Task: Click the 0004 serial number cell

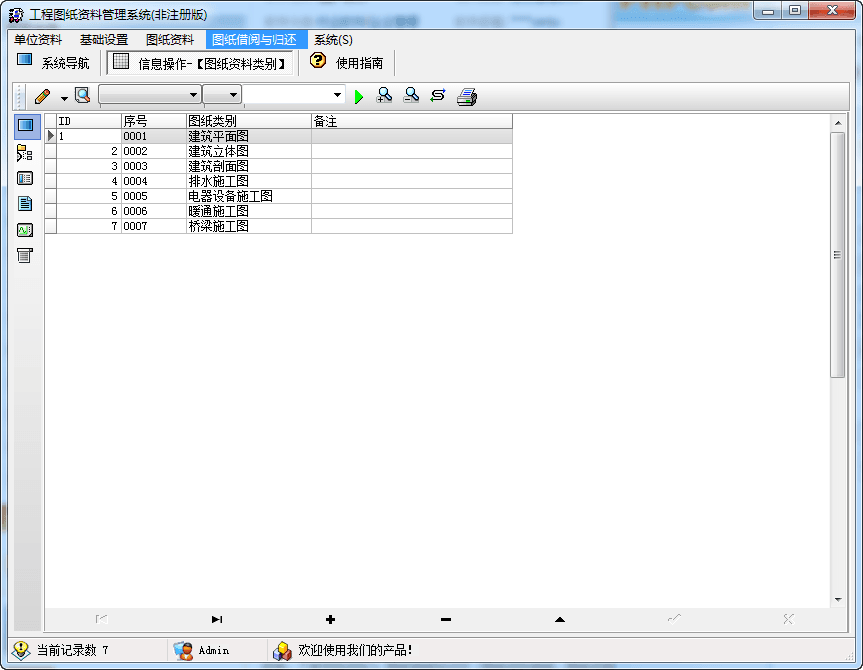Action: [154, 181]
